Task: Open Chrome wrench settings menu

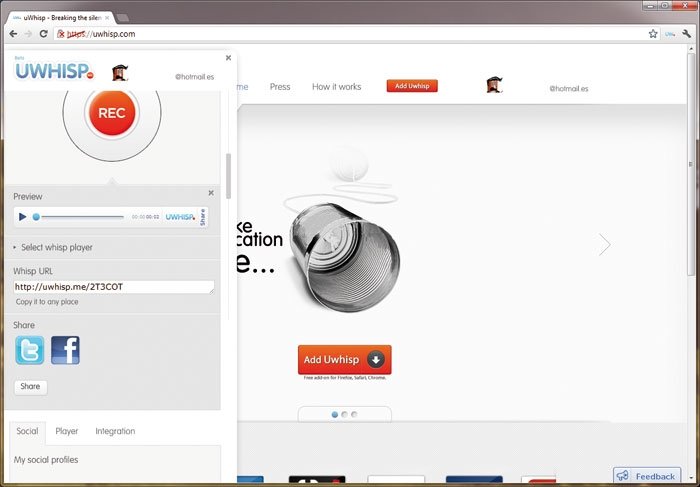Action: [x=687, y=34]
